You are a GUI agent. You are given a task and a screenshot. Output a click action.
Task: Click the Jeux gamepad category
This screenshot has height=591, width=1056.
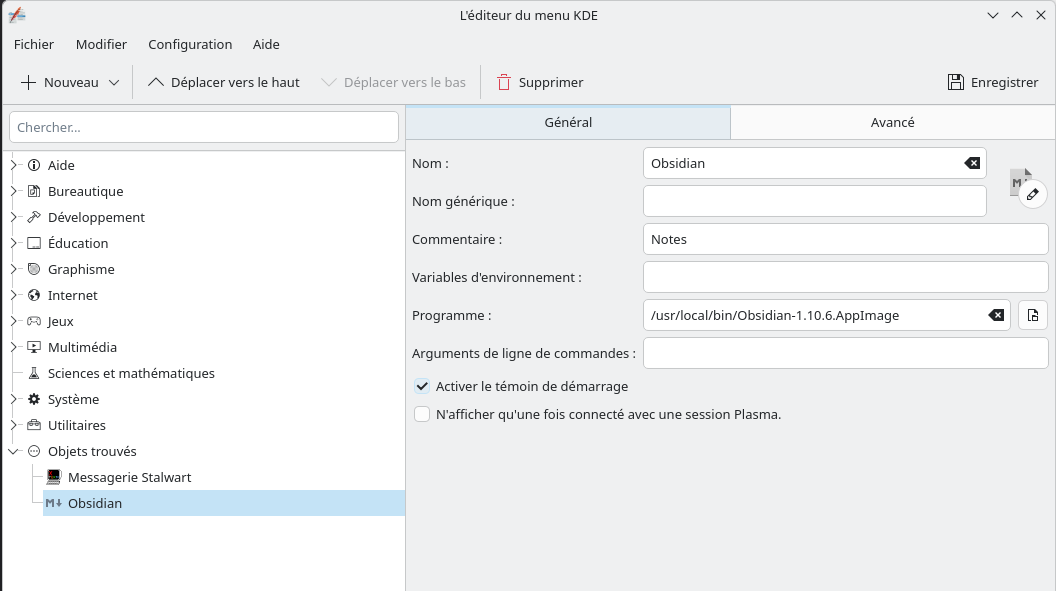[x=34, y=321]
